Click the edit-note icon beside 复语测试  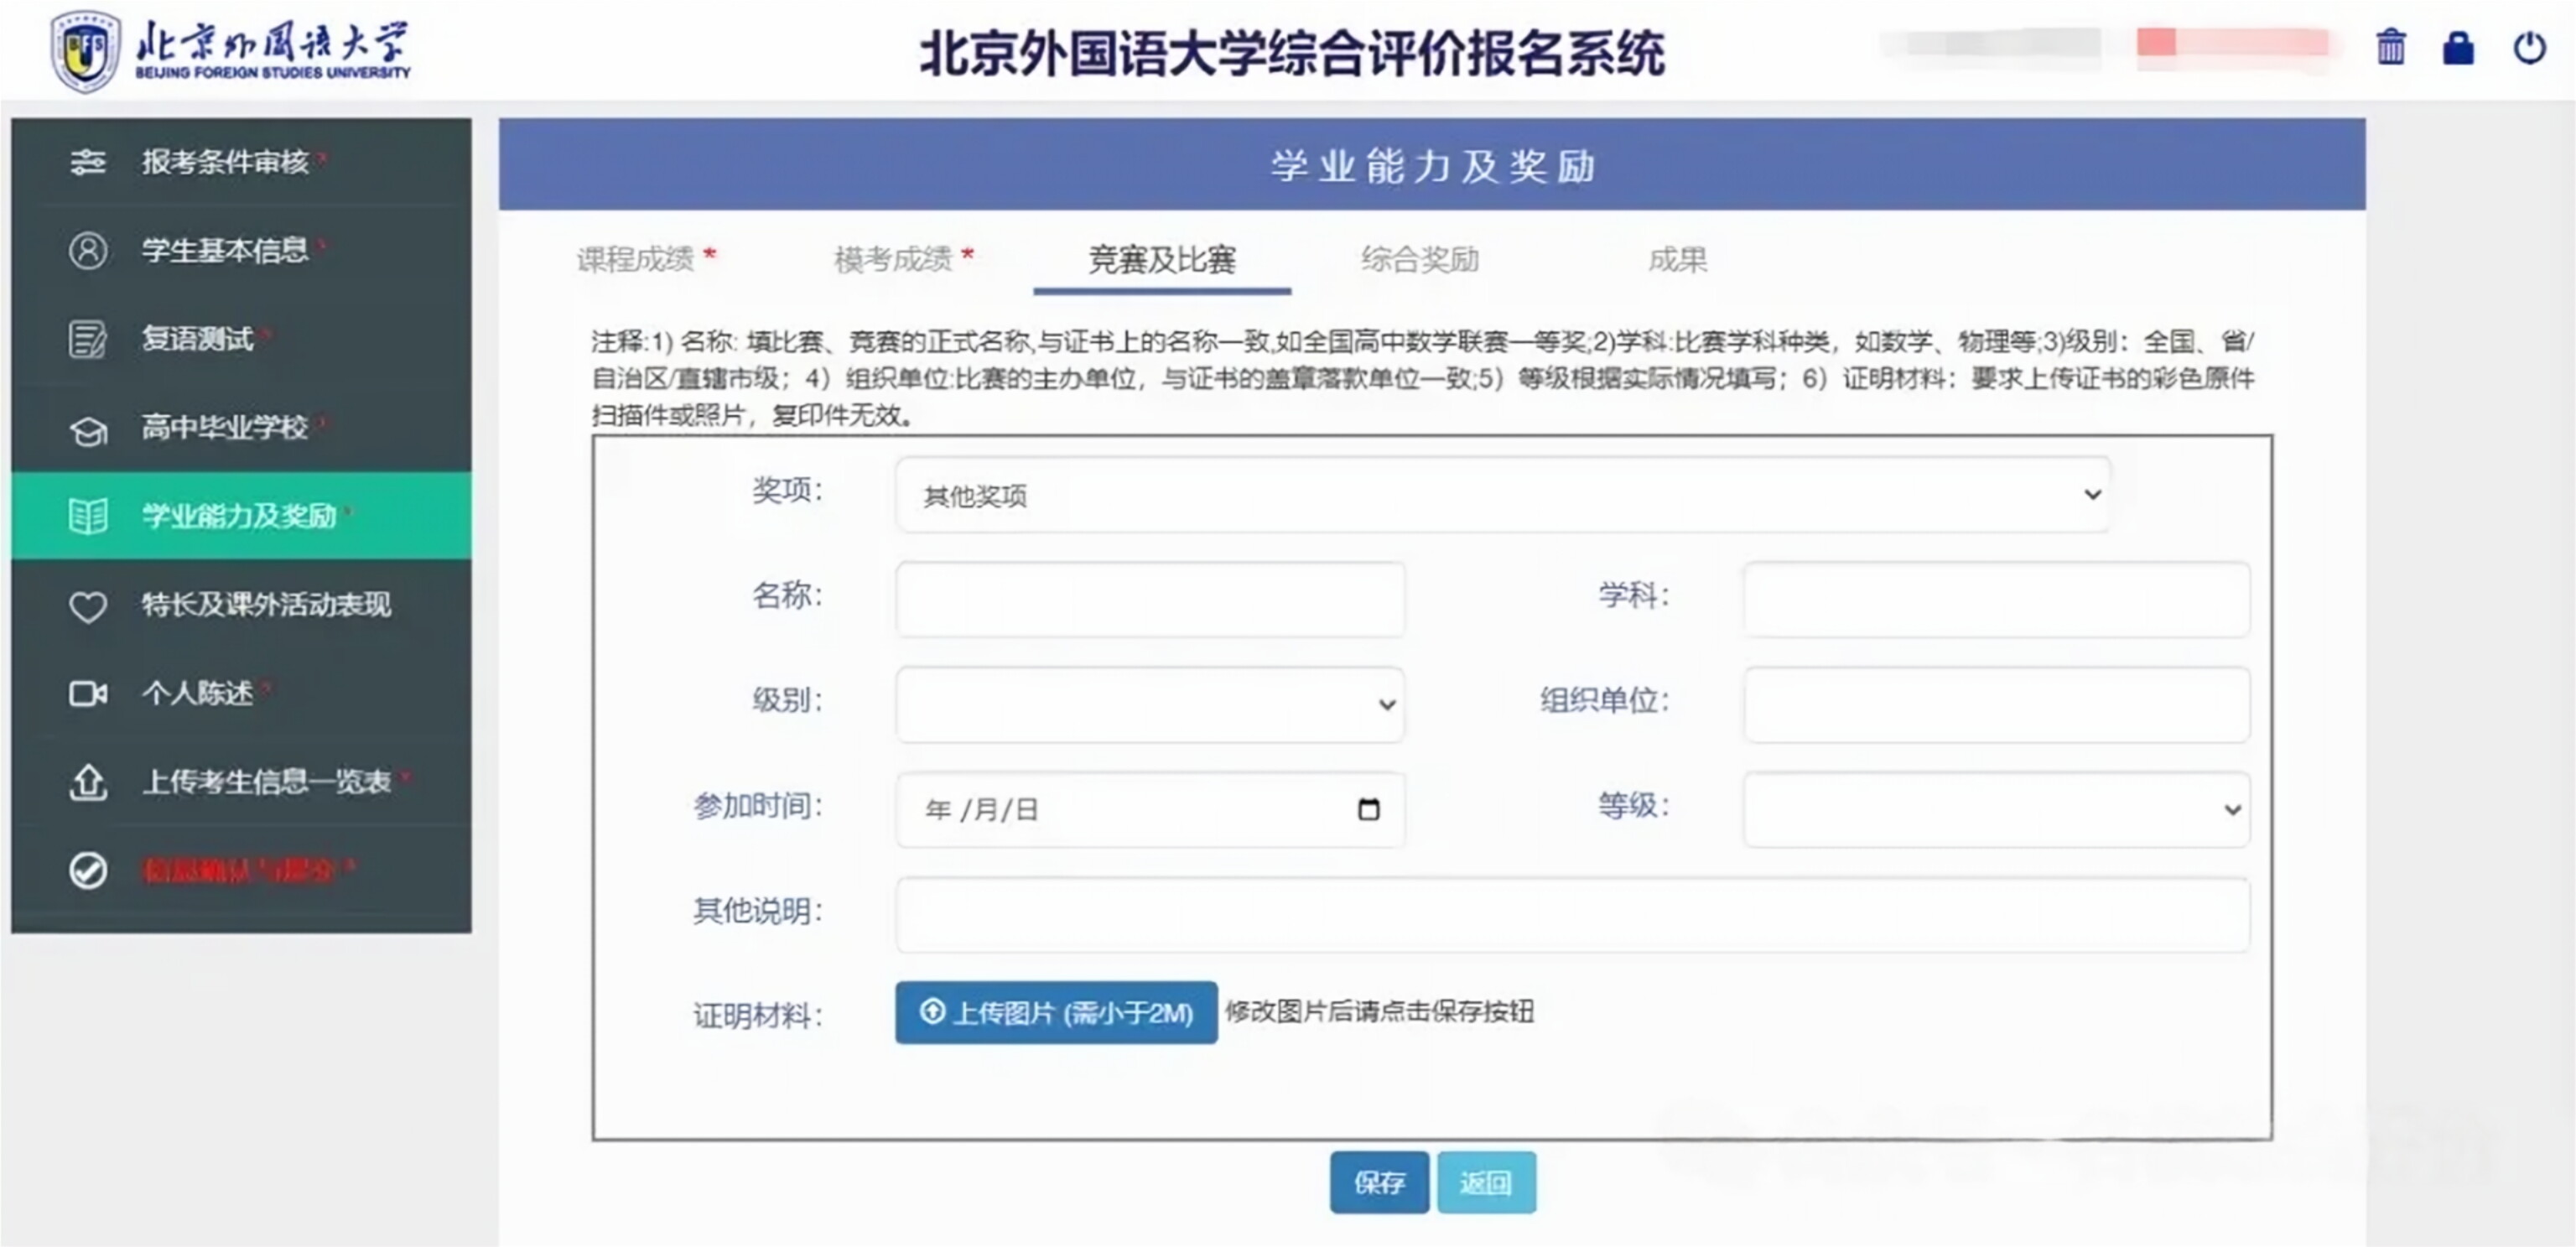(x=88, y=339)
